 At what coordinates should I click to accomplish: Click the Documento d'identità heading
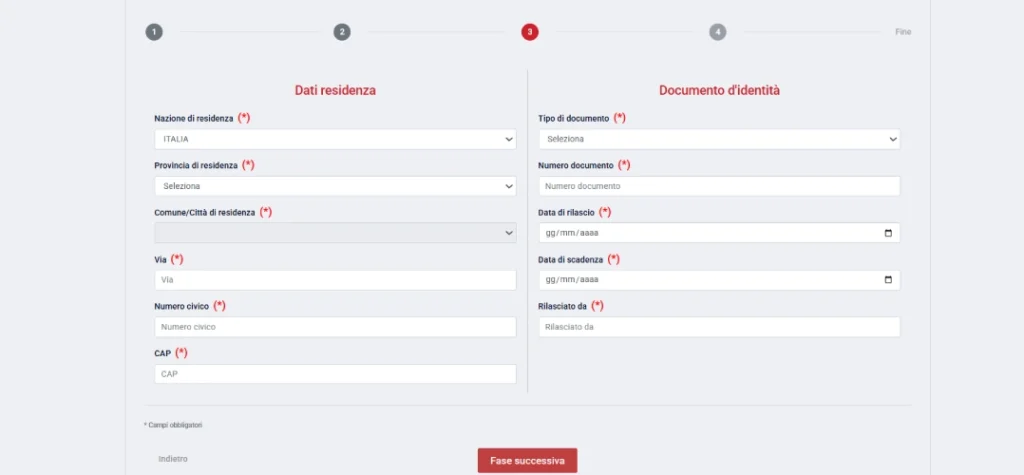click(719, 91)
